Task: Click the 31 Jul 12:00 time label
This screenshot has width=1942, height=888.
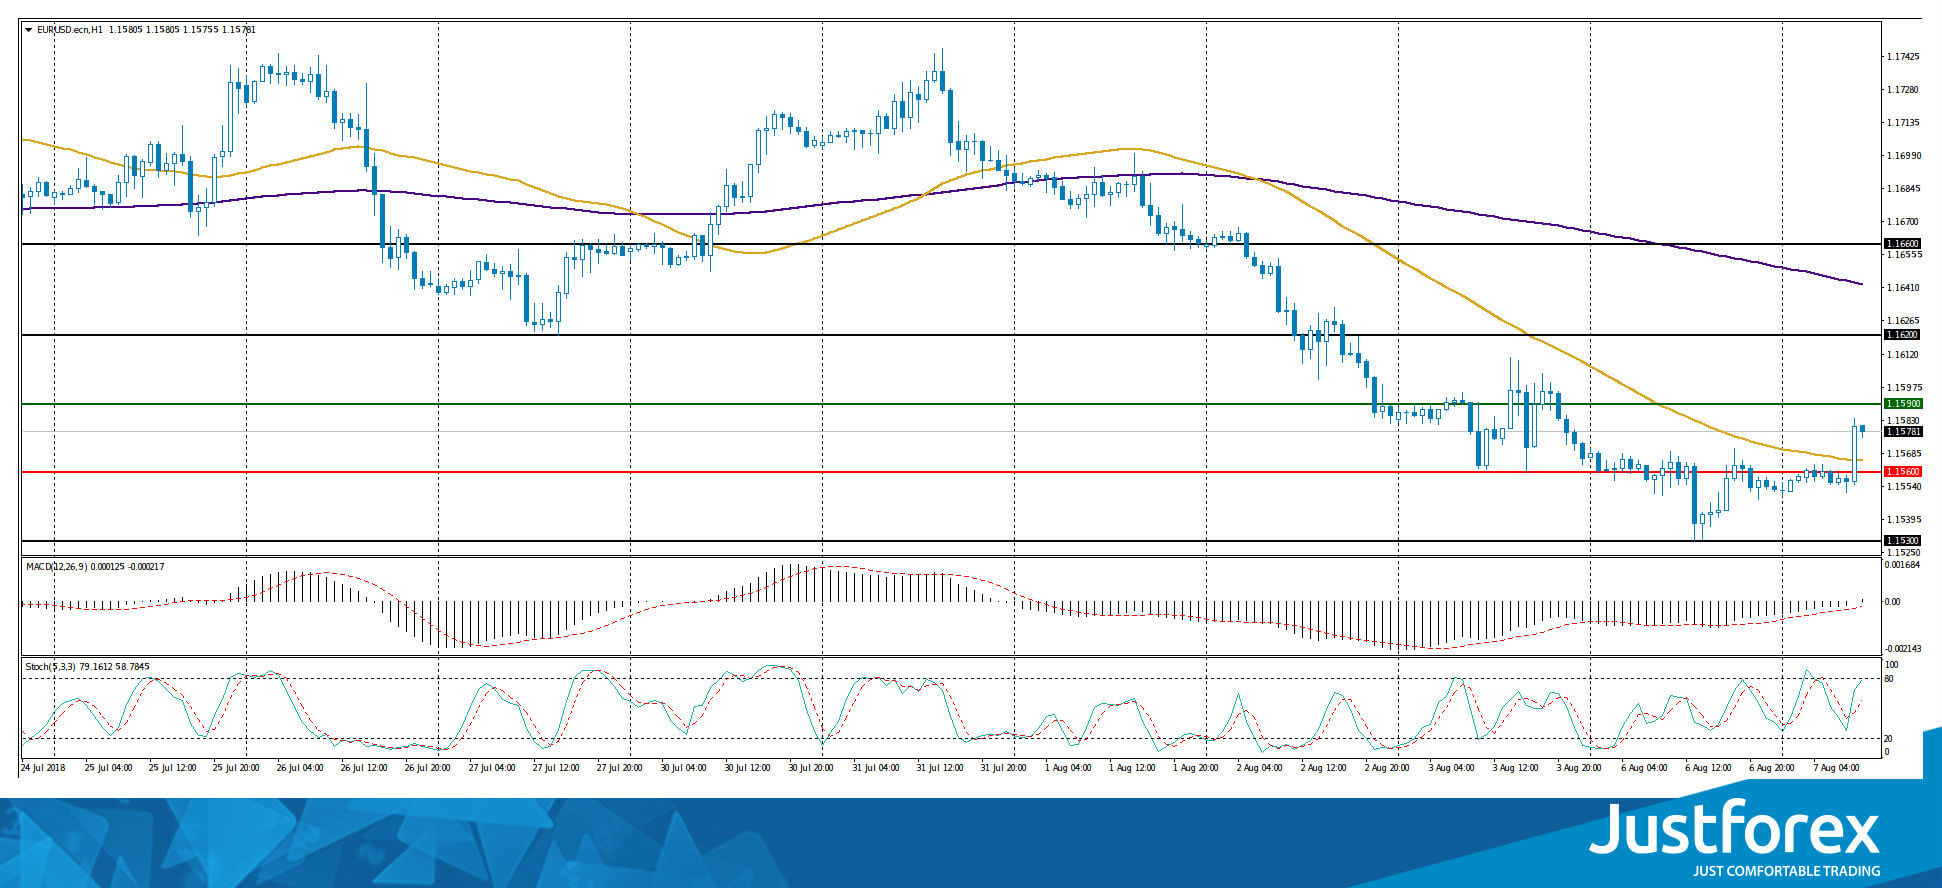Action: pyautogui.click(x=941, y=768)
